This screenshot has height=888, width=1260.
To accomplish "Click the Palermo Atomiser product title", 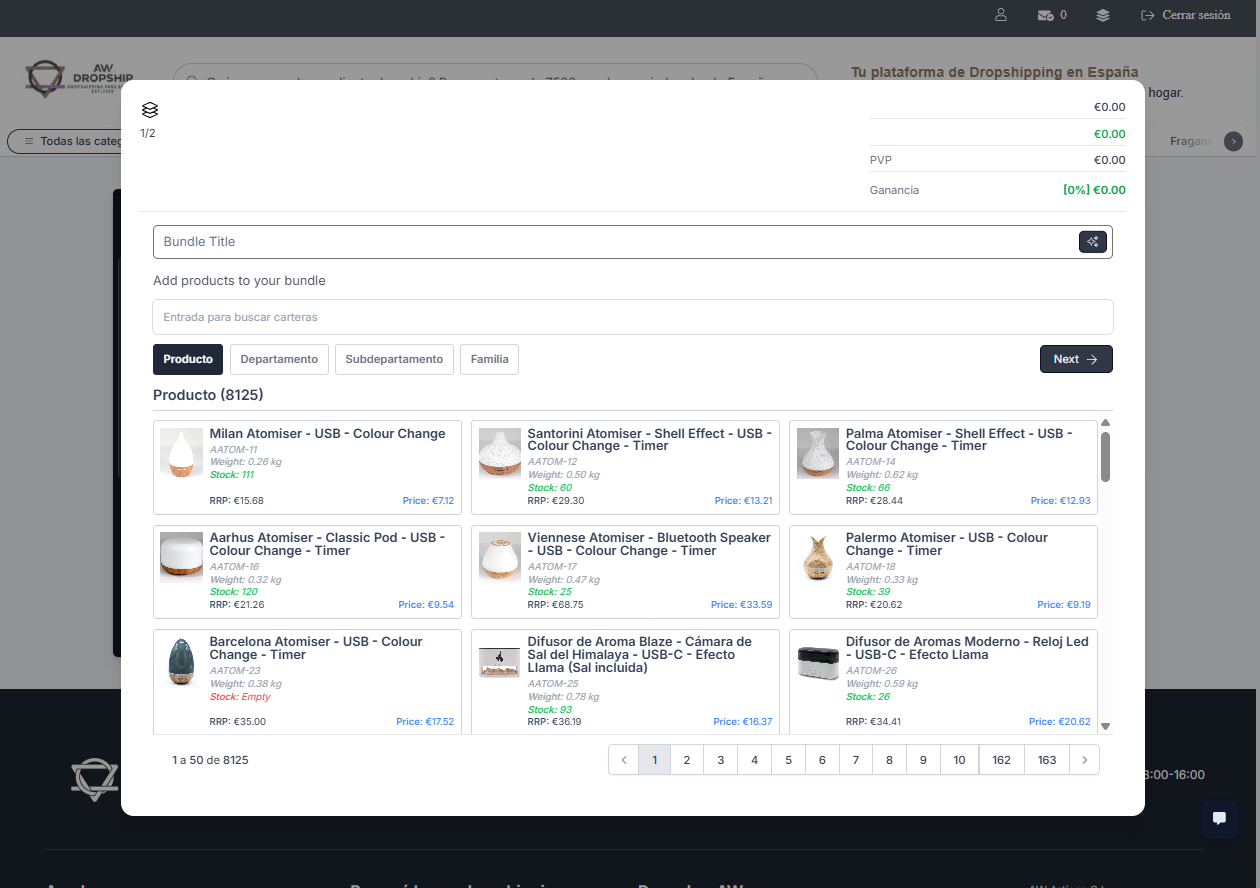I will click(x=947, y=544).
